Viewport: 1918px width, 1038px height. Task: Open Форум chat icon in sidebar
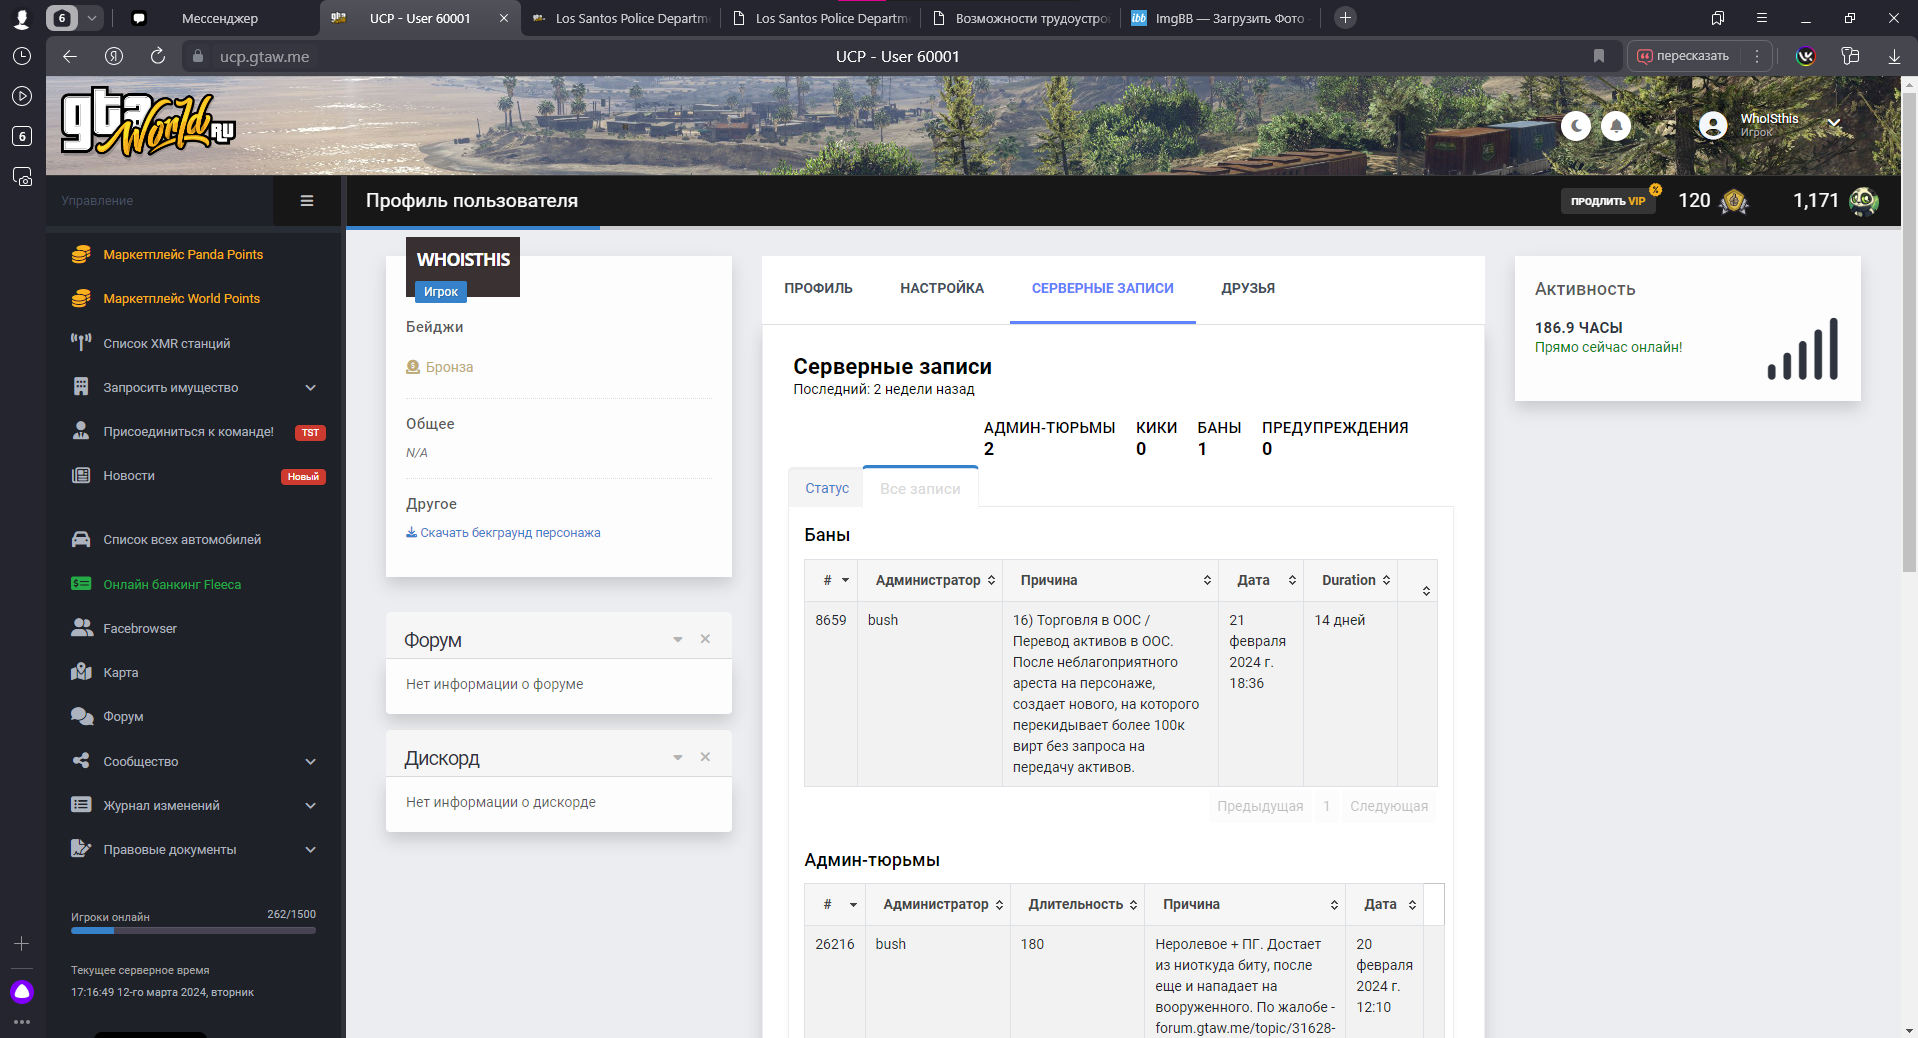pos(81,716)
